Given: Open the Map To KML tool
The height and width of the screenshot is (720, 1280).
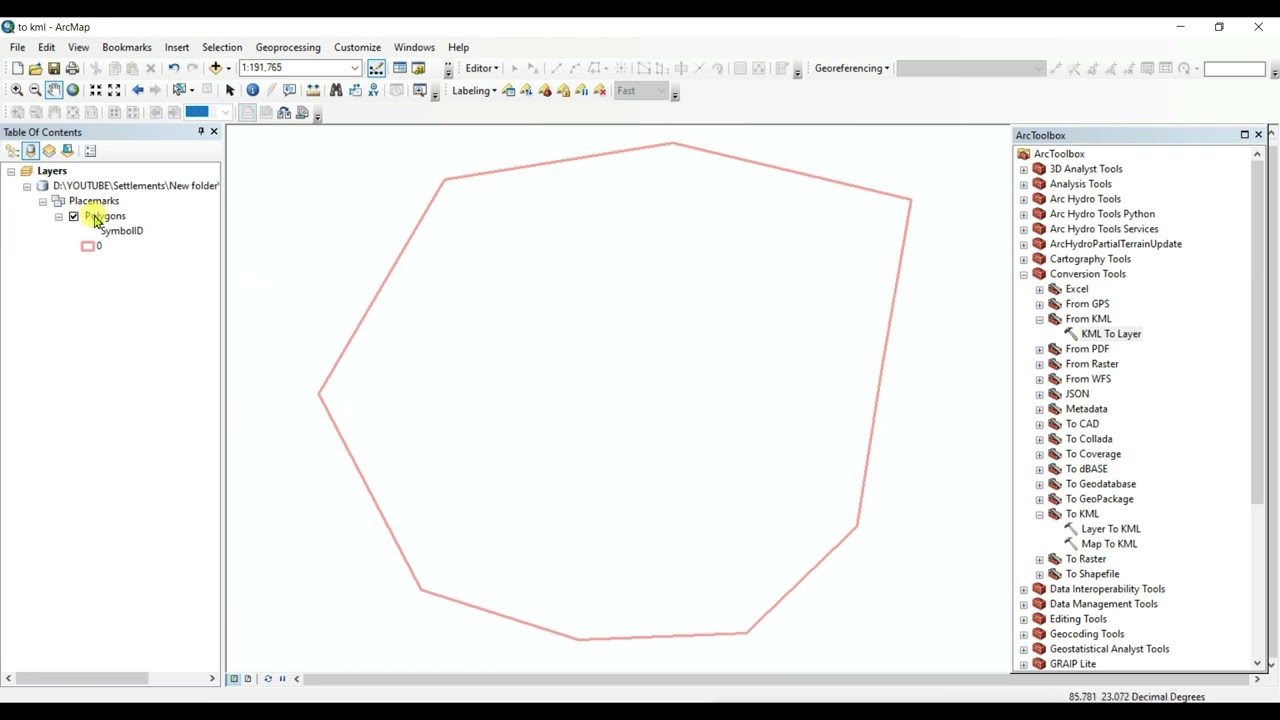Looking at the screenshot, I should 1109,544.
